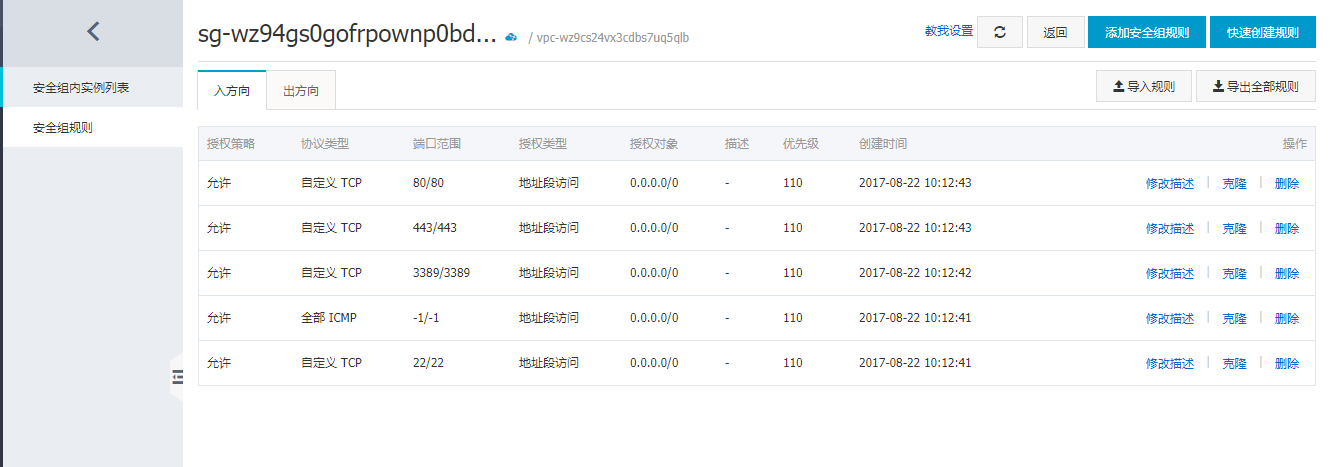Click the 协议类型 column header

point(325,144)
